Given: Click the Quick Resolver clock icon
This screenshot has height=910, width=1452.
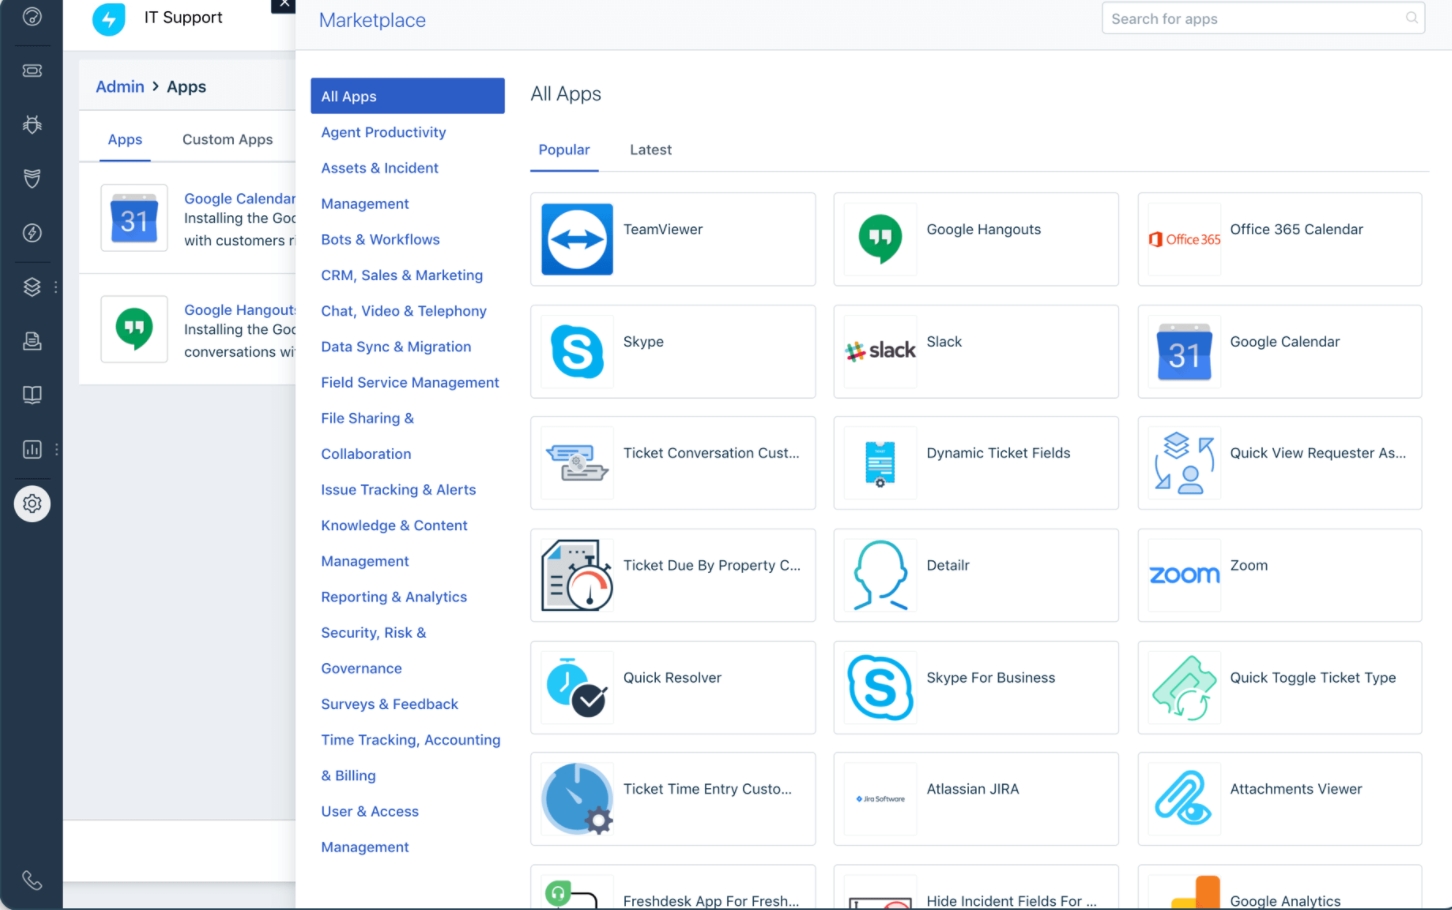Looking at the screenshot, I should pyautogui.click(x=577, y=687).
